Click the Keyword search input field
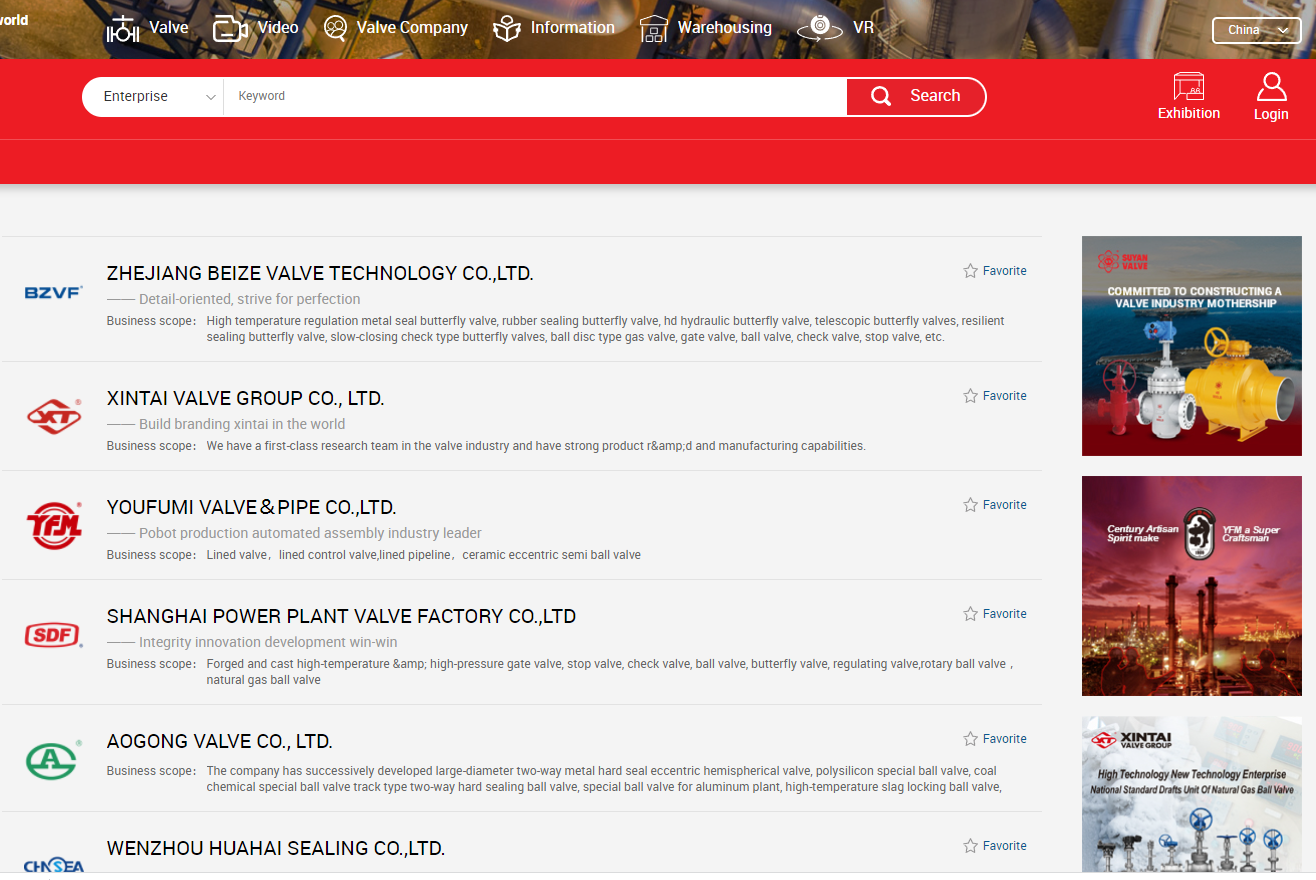Viewport: 1316px width, 880px height. pyautogui.click(x=535, y=97)
